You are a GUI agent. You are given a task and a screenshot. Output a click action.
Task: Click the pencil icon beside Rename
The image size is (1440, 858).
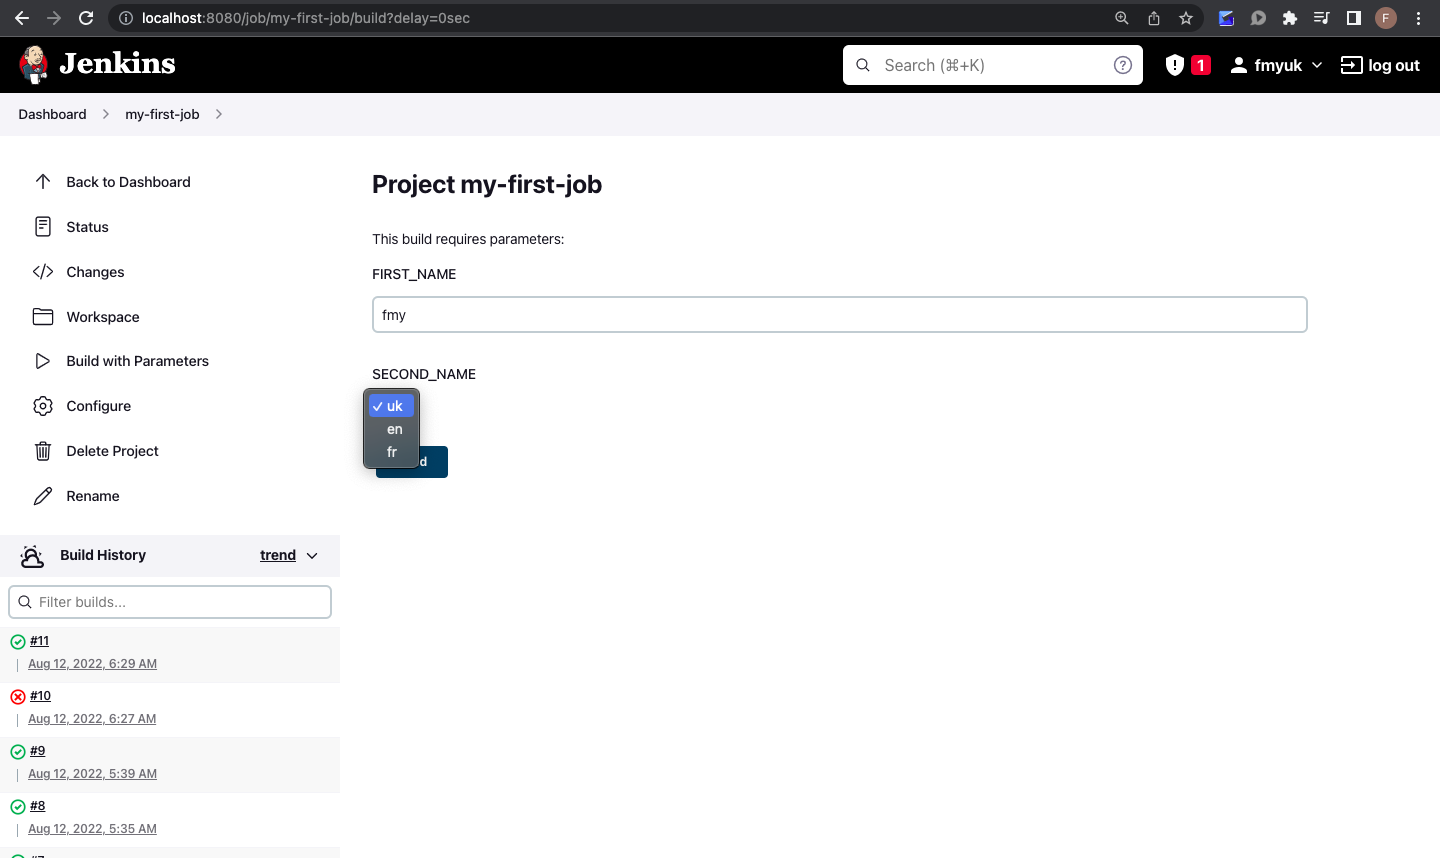click(43, 496)
